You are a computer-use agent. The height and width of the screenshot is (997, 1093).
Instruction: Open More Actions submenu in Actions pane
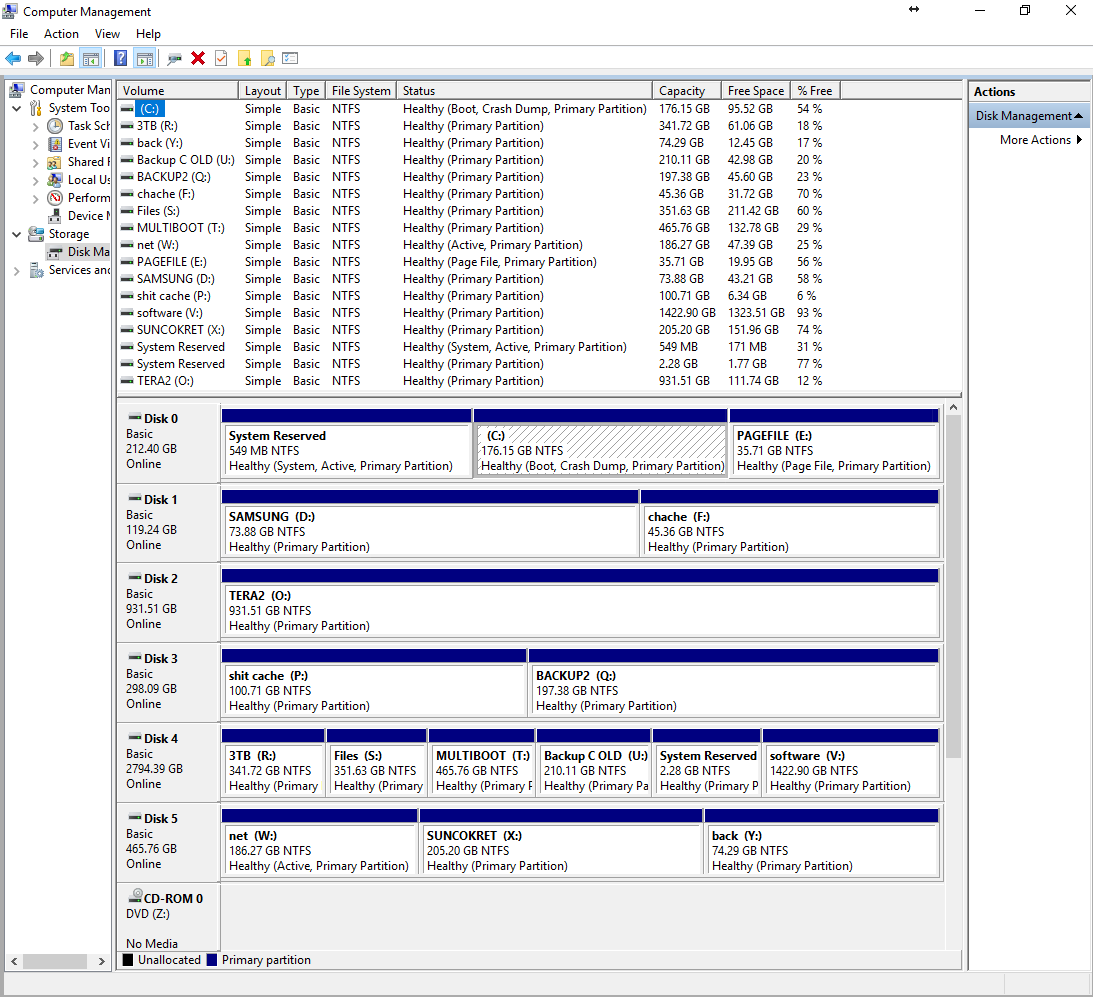1041,139
